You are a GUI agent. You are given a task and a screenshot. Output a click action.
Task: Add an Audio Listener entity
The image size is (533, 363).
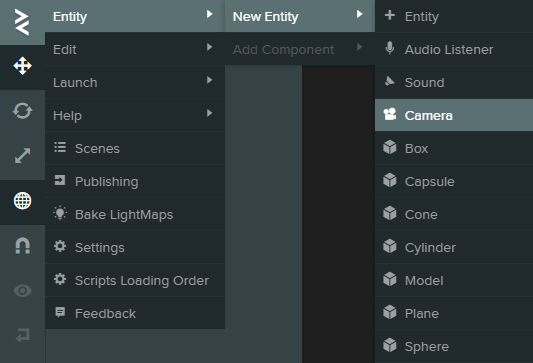(454, 49)
